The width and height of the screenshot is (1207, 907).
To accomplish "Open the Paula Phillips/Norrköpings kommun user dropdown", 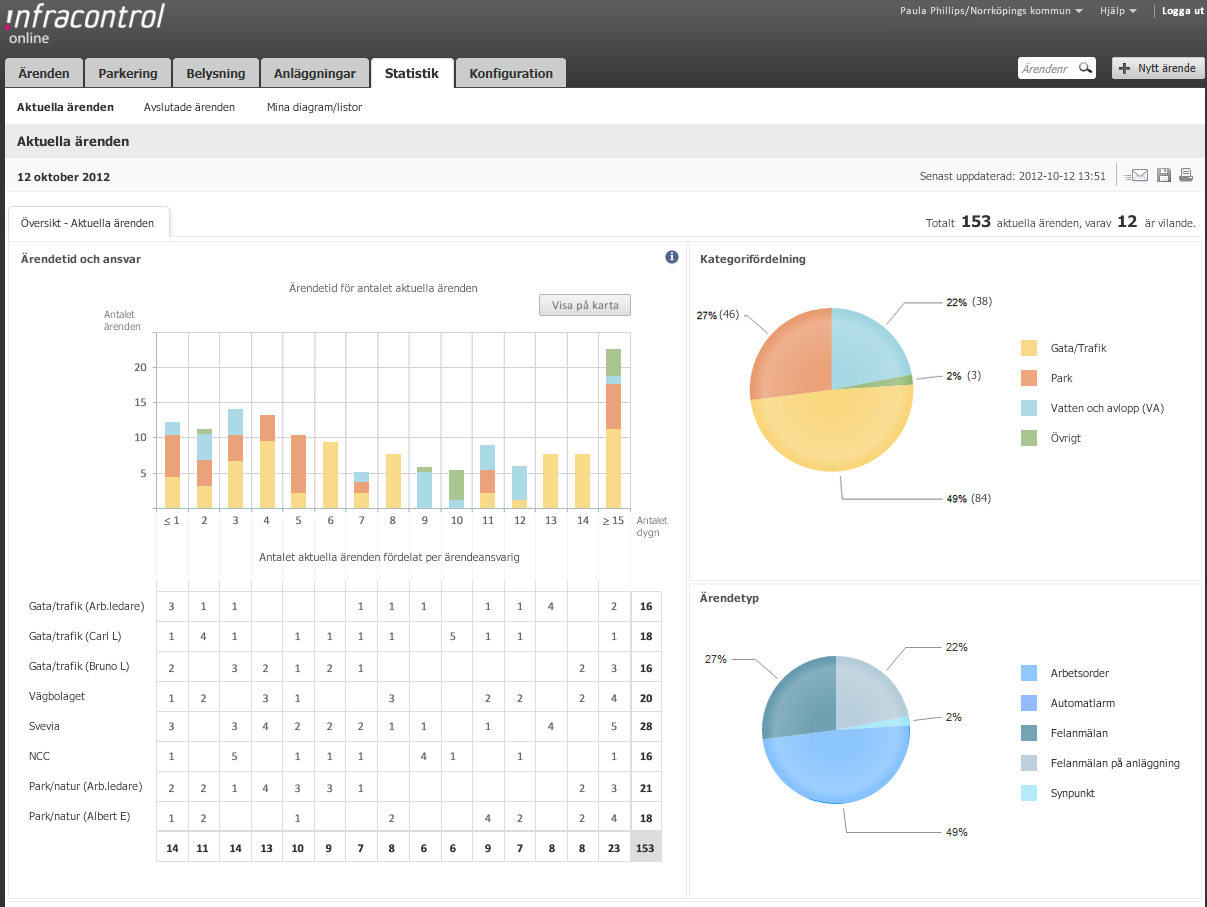I will 992,11.
